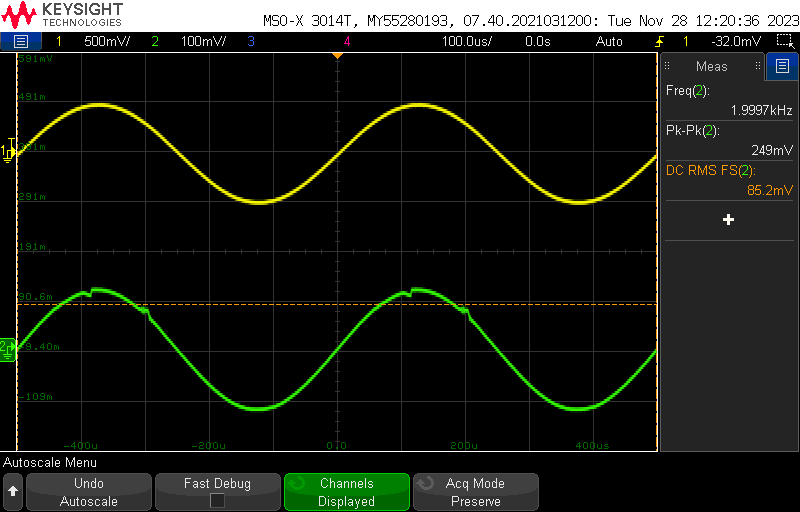Toggle channel 3 on in status bar
The image size is (800, 512).
(250, 41)
